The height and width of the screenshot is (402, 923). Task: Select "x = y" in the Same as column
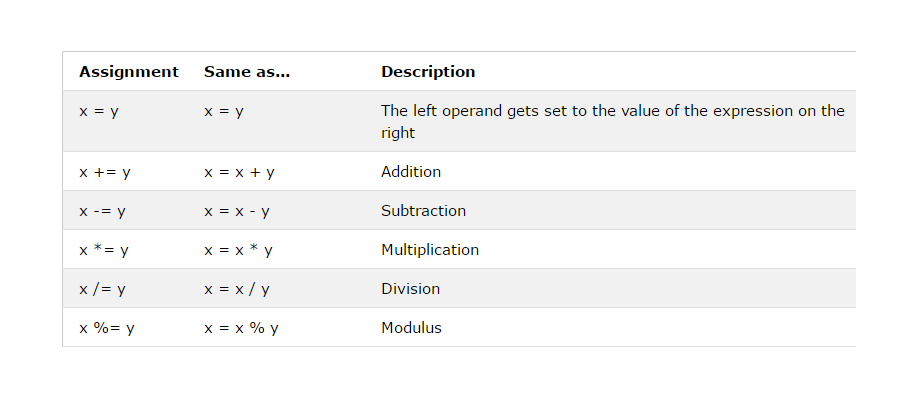[224, 111]
